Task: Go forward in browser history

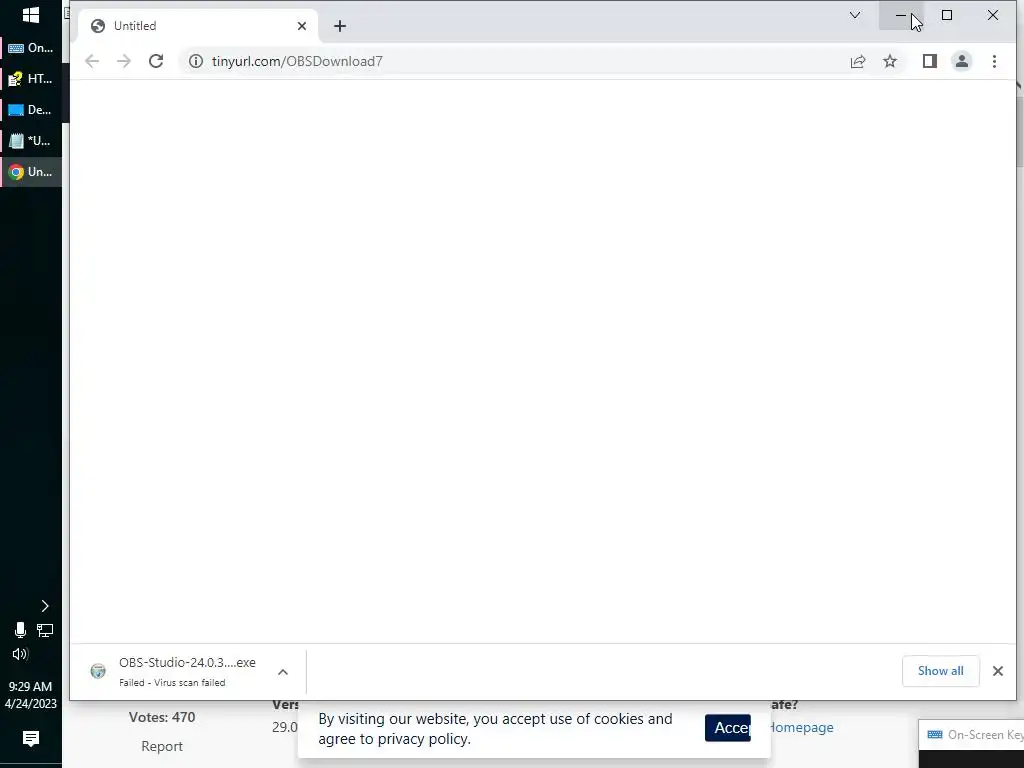Action: (123, 61)
